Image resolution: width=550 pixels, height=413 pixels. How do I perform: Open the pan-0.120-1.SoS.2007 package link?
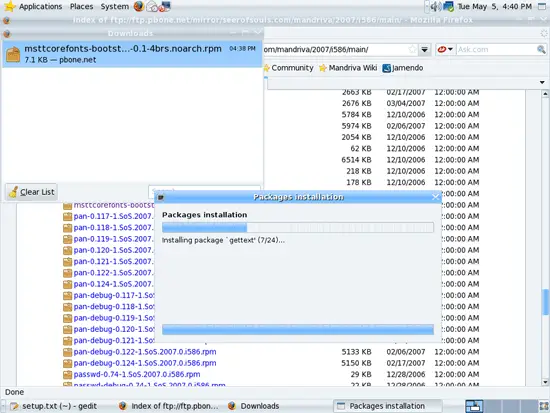113,250
